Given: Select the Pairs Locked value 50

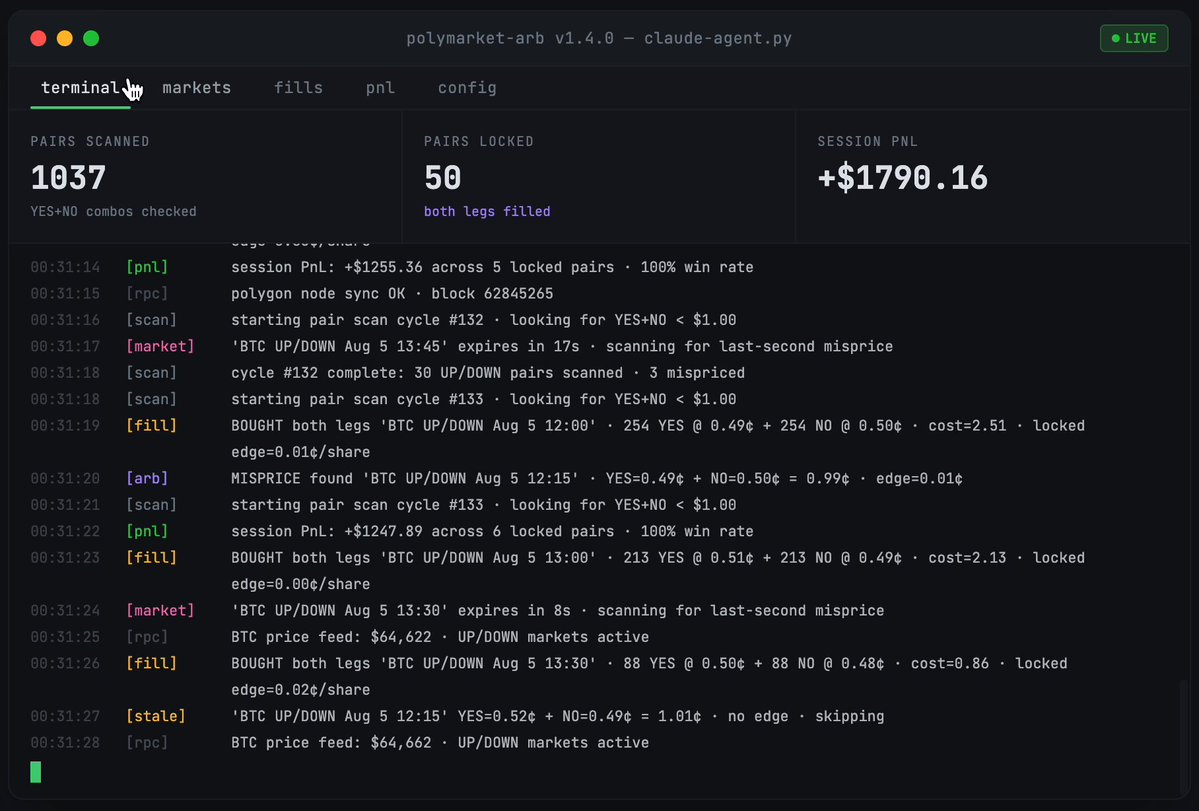Looking at the screenshot, I should point(443,178).
